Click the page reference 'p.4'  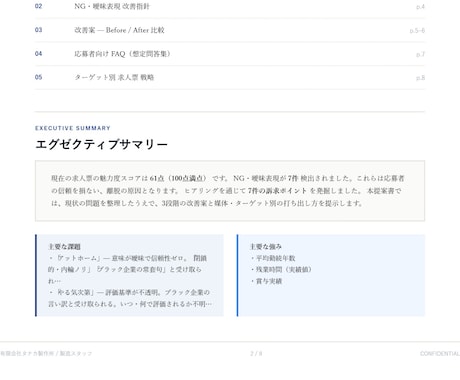pyautogui.click(x=420, y=7)
